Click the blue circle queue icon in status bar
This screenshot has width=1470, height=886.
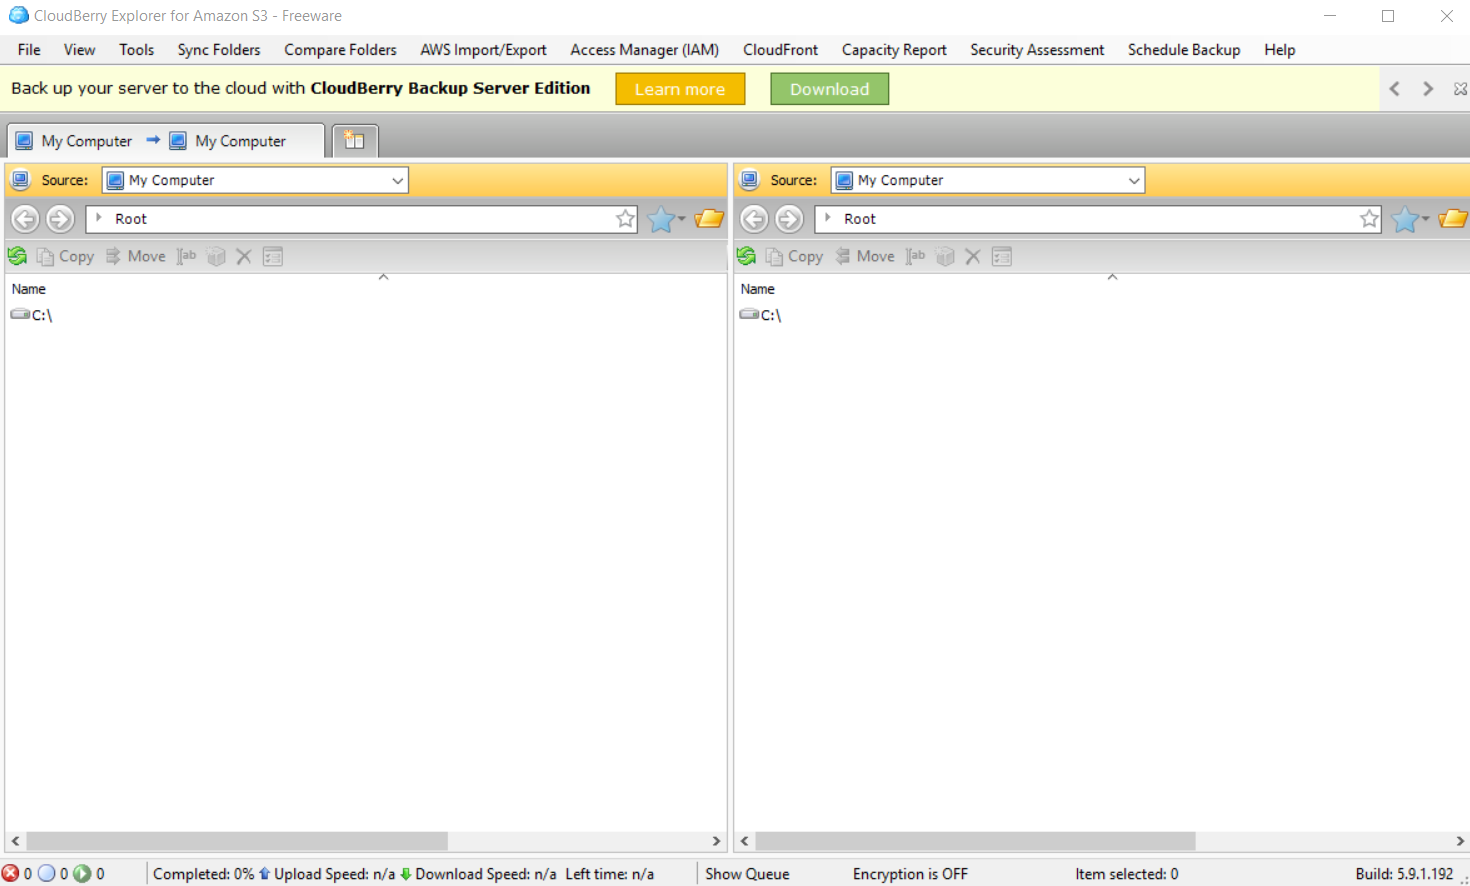(x=46, y=873)
